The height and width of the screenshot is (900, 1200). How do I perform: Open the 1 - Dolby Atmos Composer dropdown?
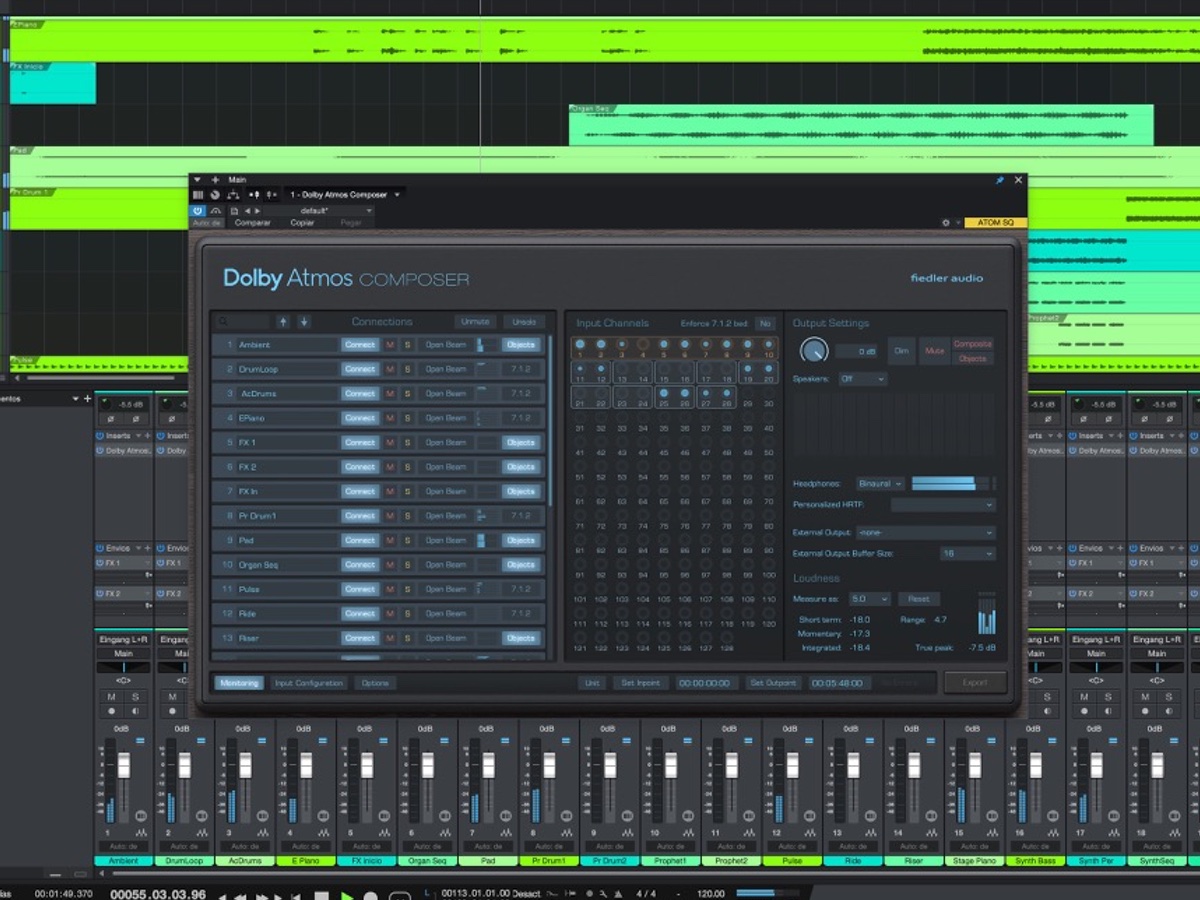[345, 194]
